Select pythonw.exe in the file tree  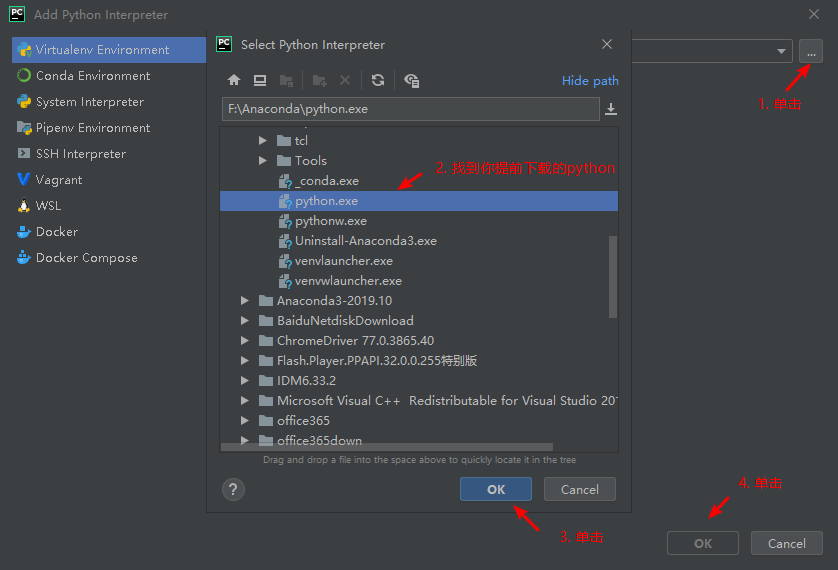point(331,221)
